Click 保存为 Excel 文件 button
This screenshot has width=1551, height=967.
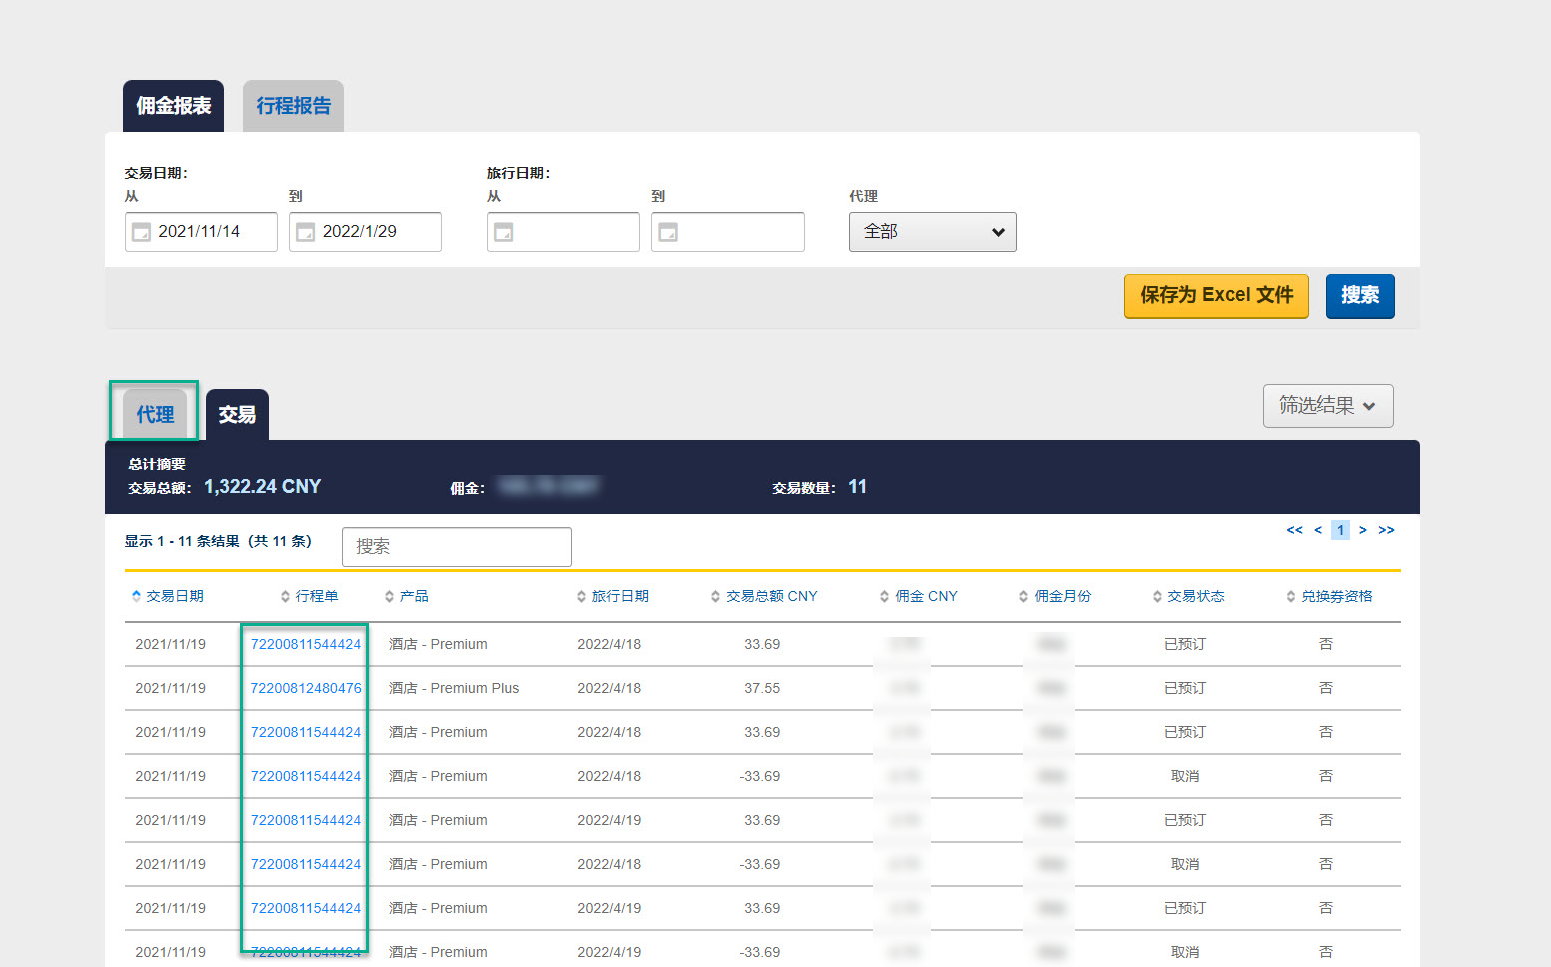1216,296
